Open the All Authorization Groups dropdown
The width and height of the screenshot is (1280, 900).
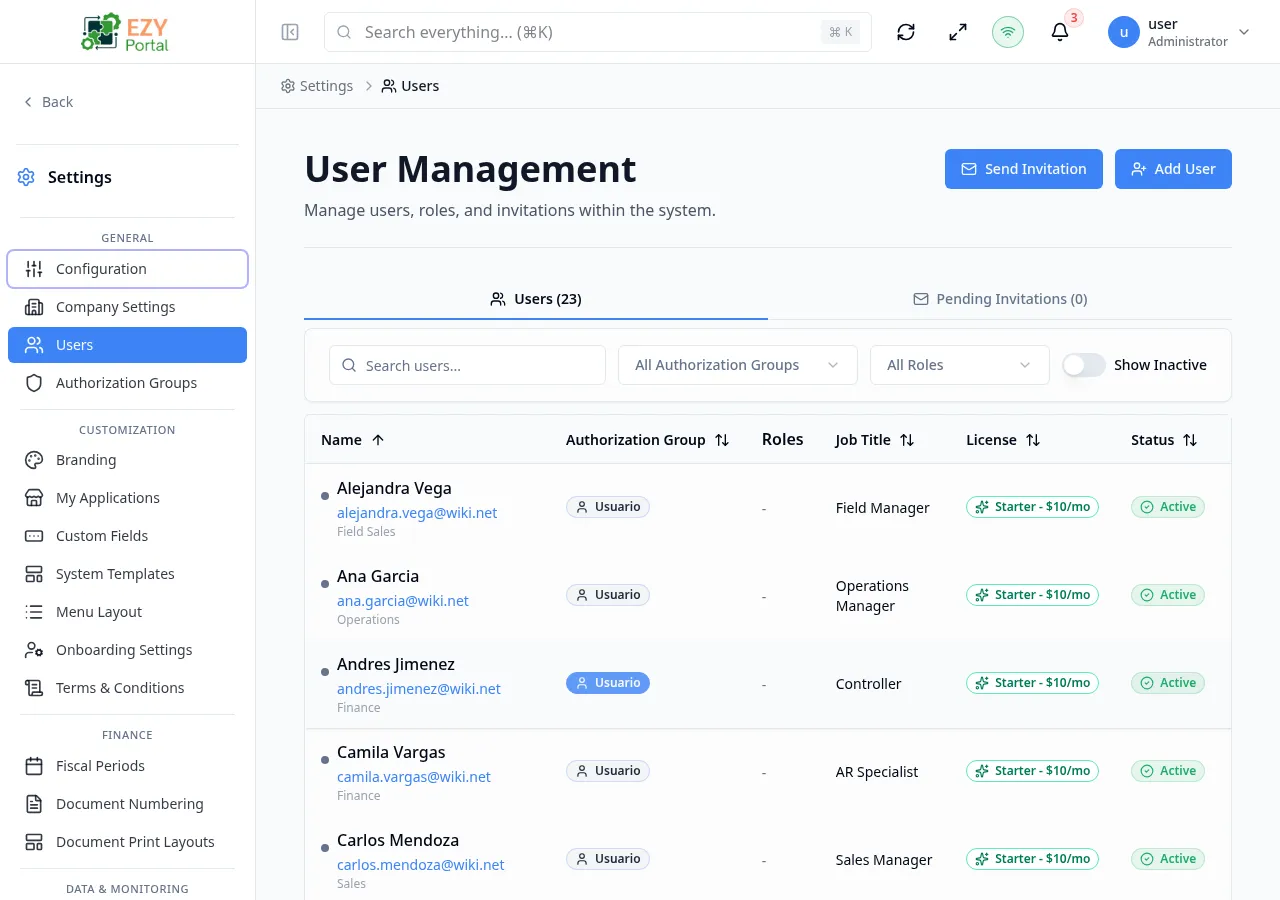(738, 365)
